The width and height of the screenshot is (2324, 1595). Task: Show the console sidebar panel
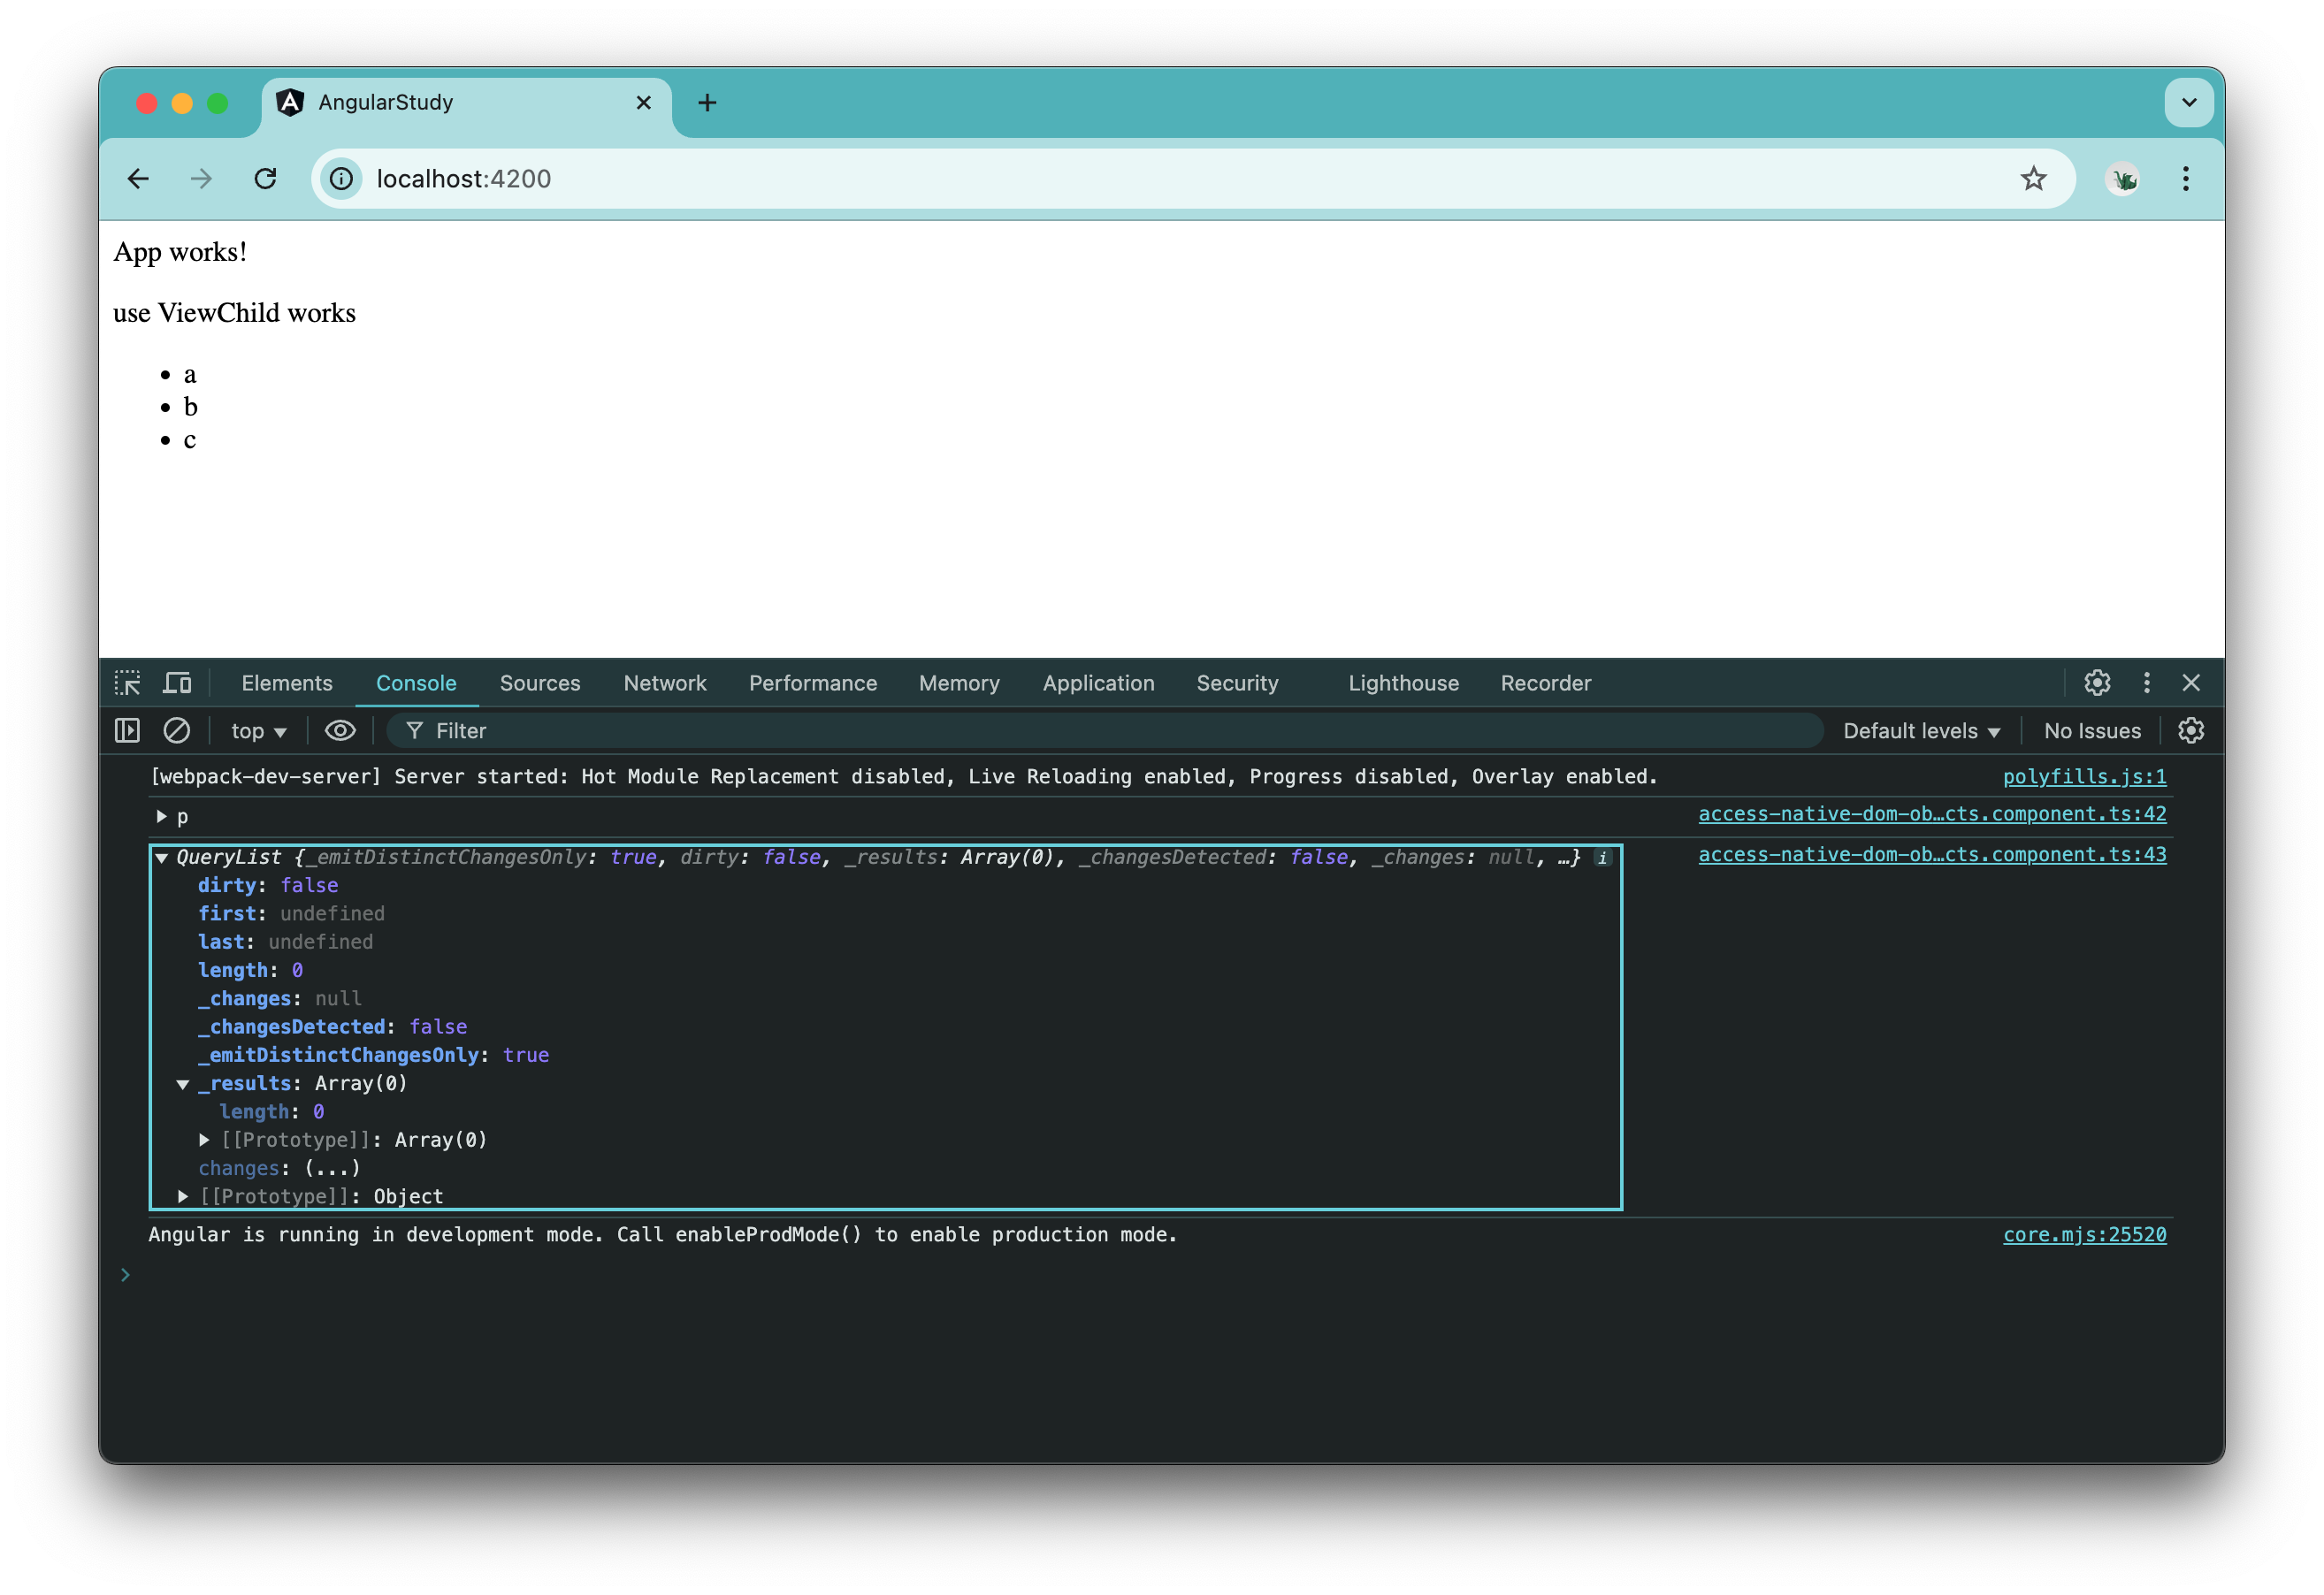coord(127,730)
